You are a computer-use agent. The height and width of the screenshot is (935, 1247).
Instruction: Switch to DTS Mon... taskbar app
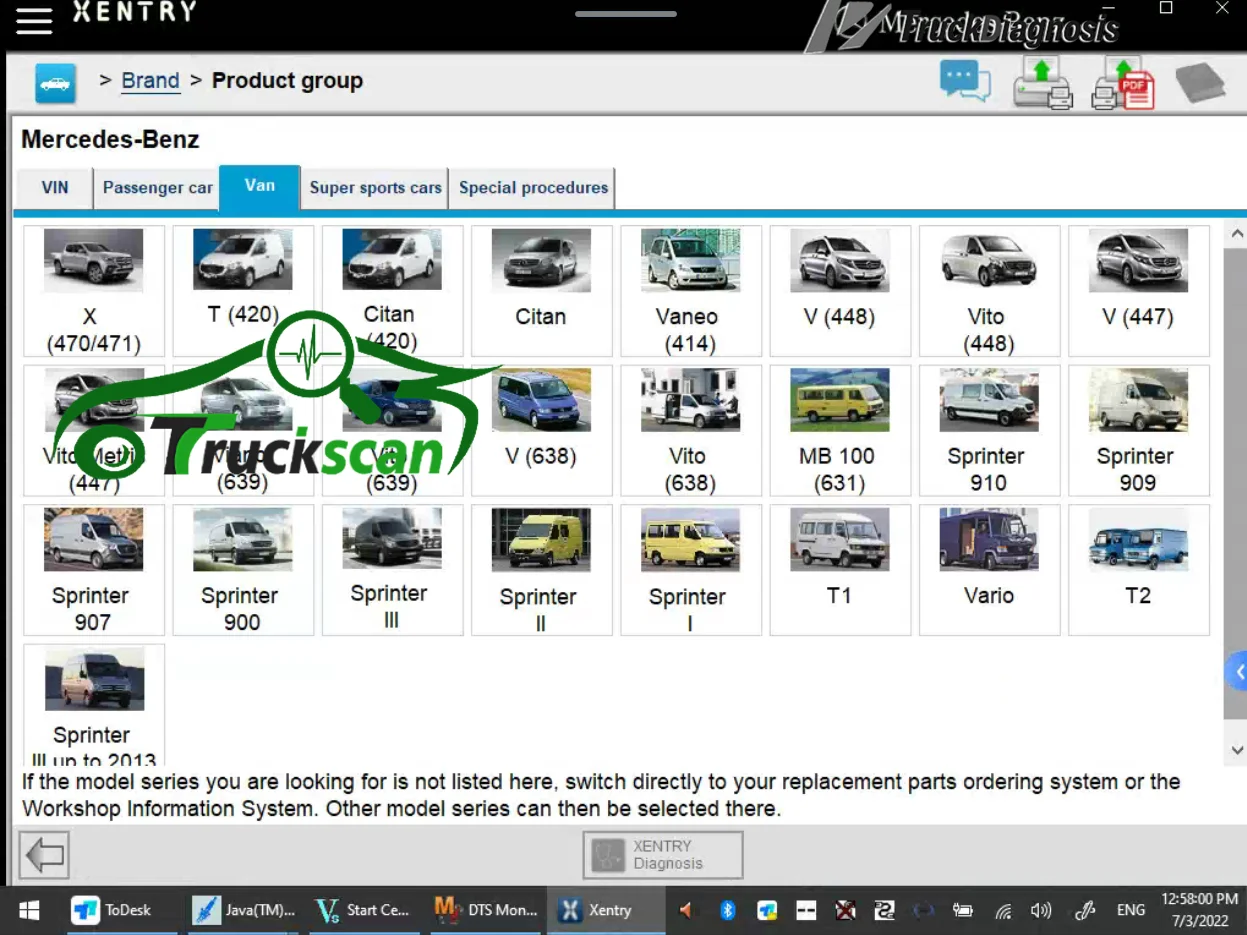click(x=487, y=910)
